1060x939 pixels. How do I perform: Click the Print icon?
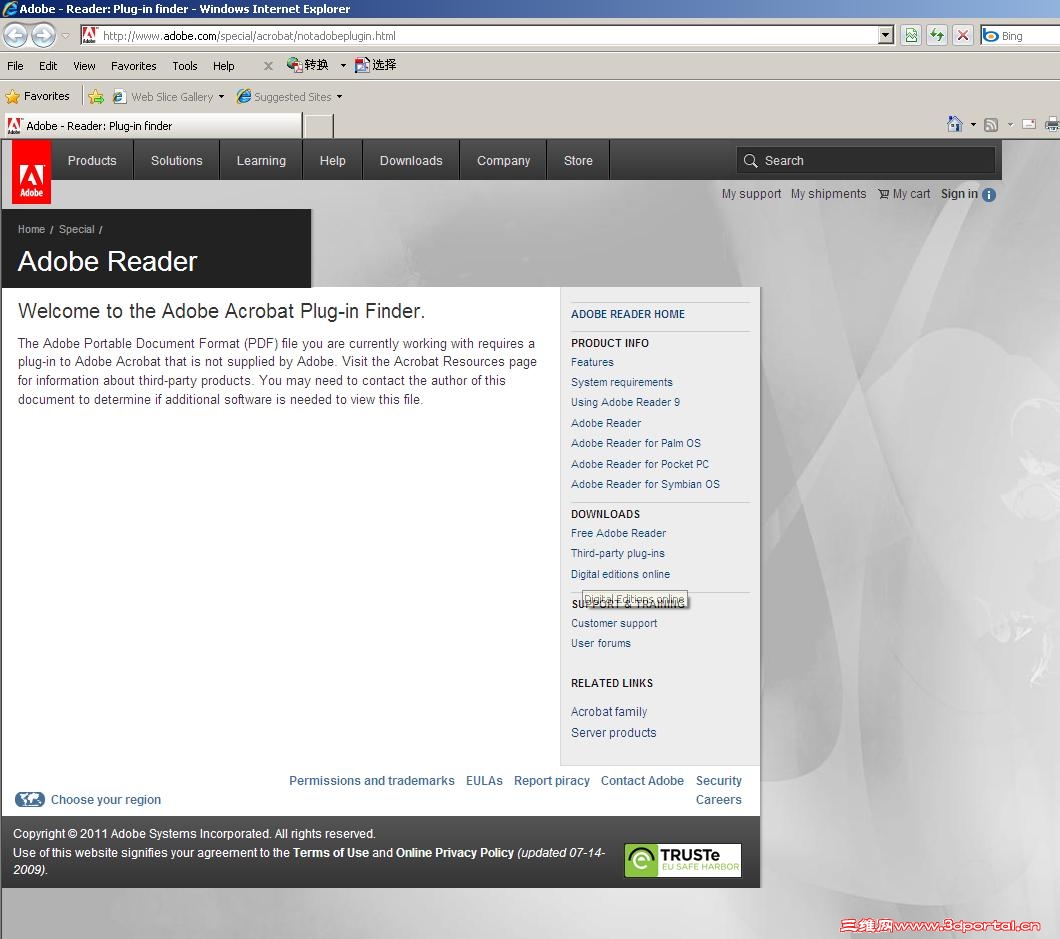(1052, 124)
